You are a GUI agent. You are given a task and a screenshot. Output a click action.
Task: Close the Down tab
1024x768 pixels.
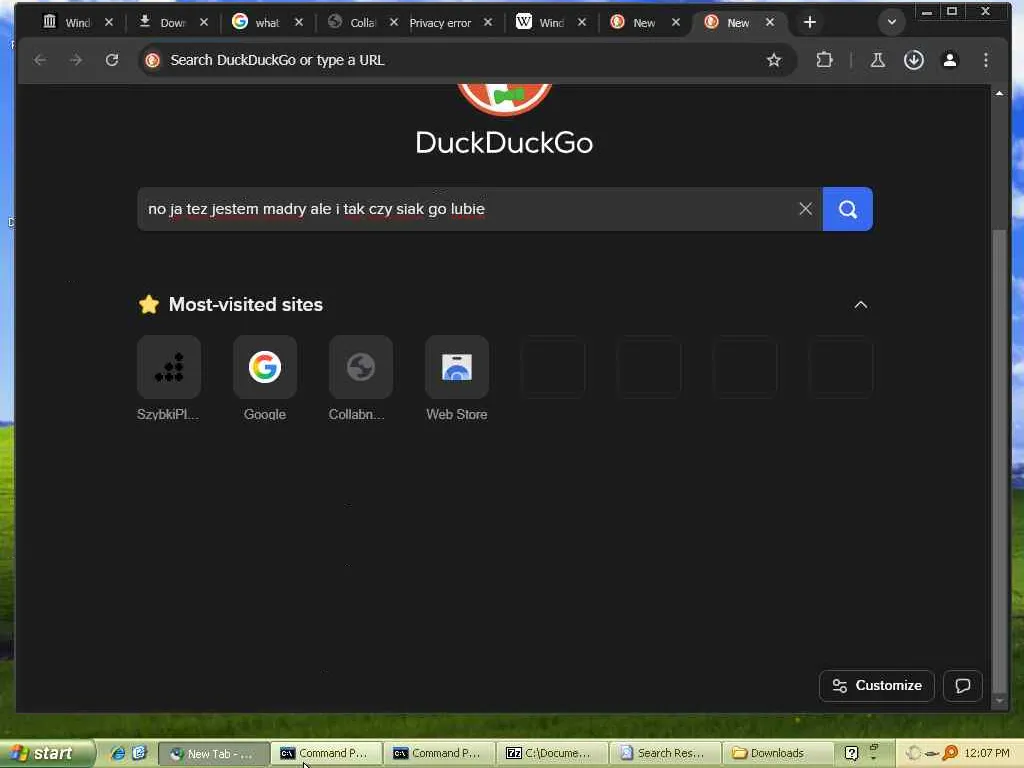tap(204, 22)
